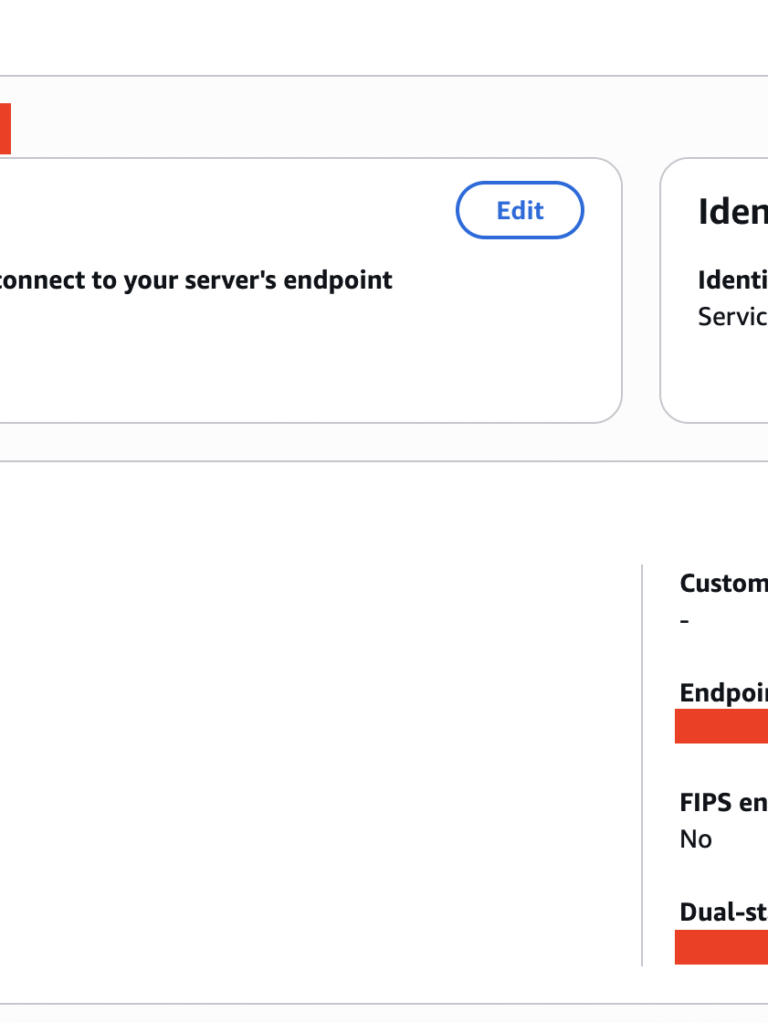The image size is (768, 1023).
Task: Click the "Servic" value text
Action: point(732,317)
